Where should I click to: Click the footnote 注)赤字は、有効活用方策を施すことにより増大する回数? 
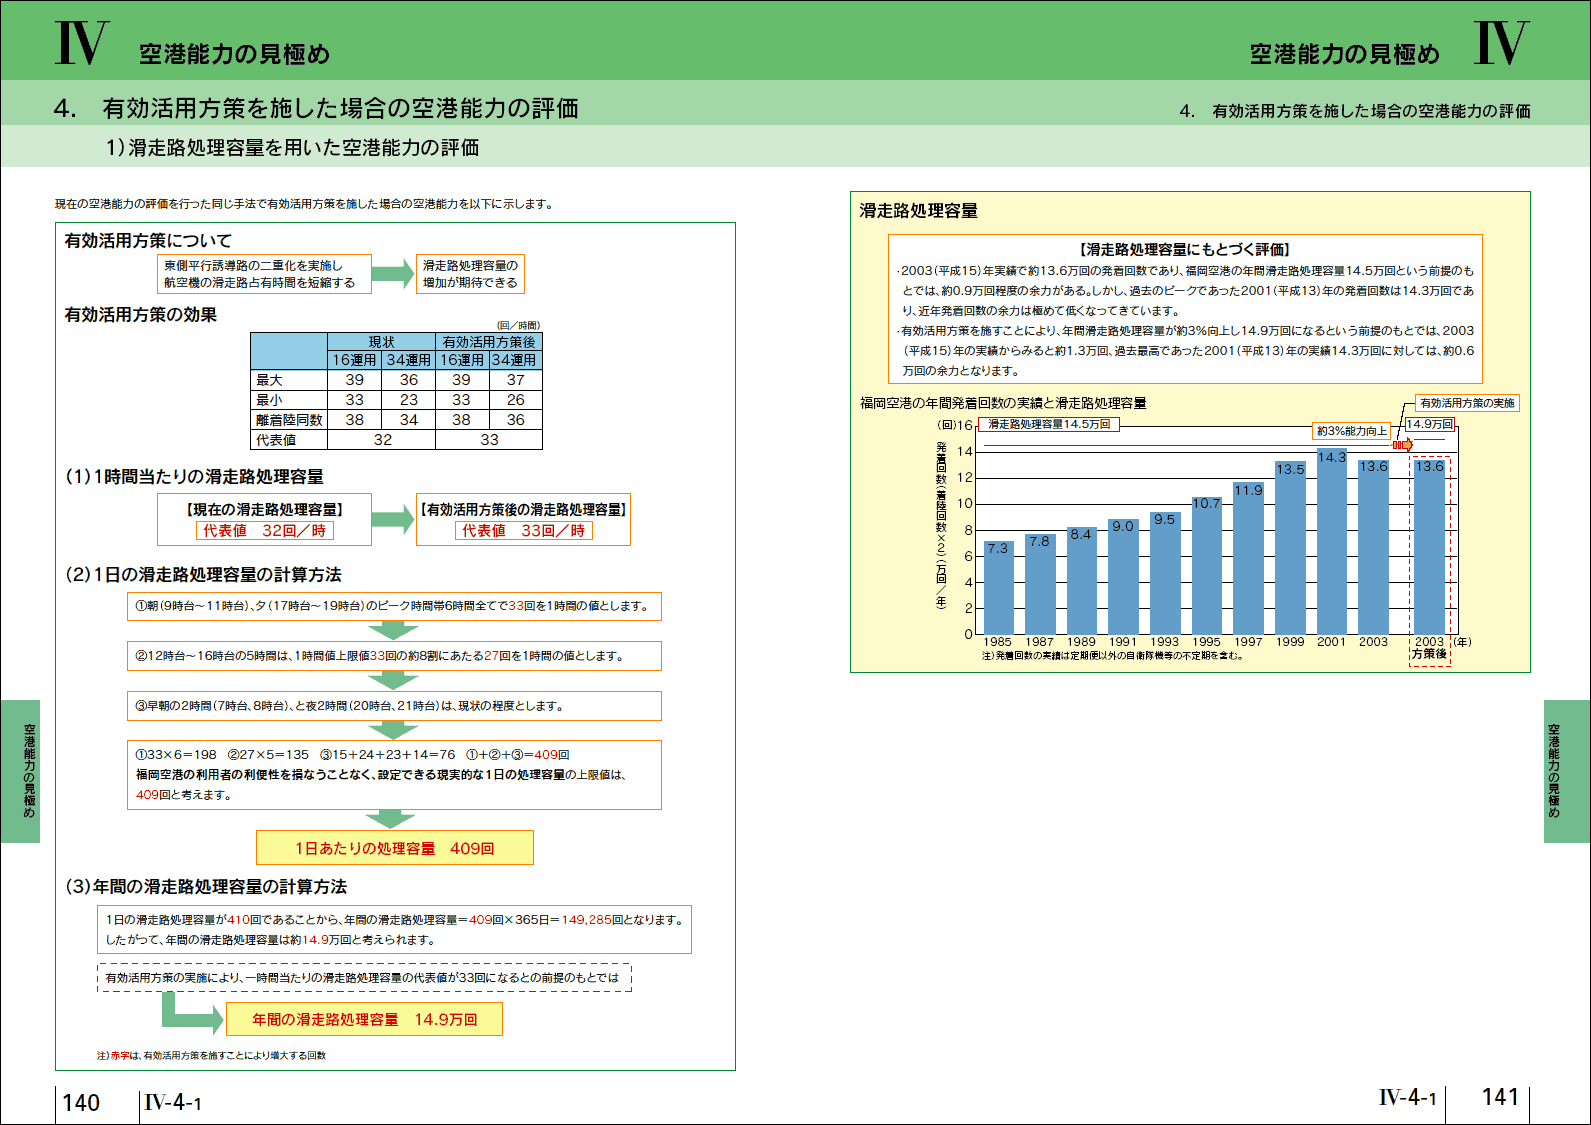coord(211,1056)
